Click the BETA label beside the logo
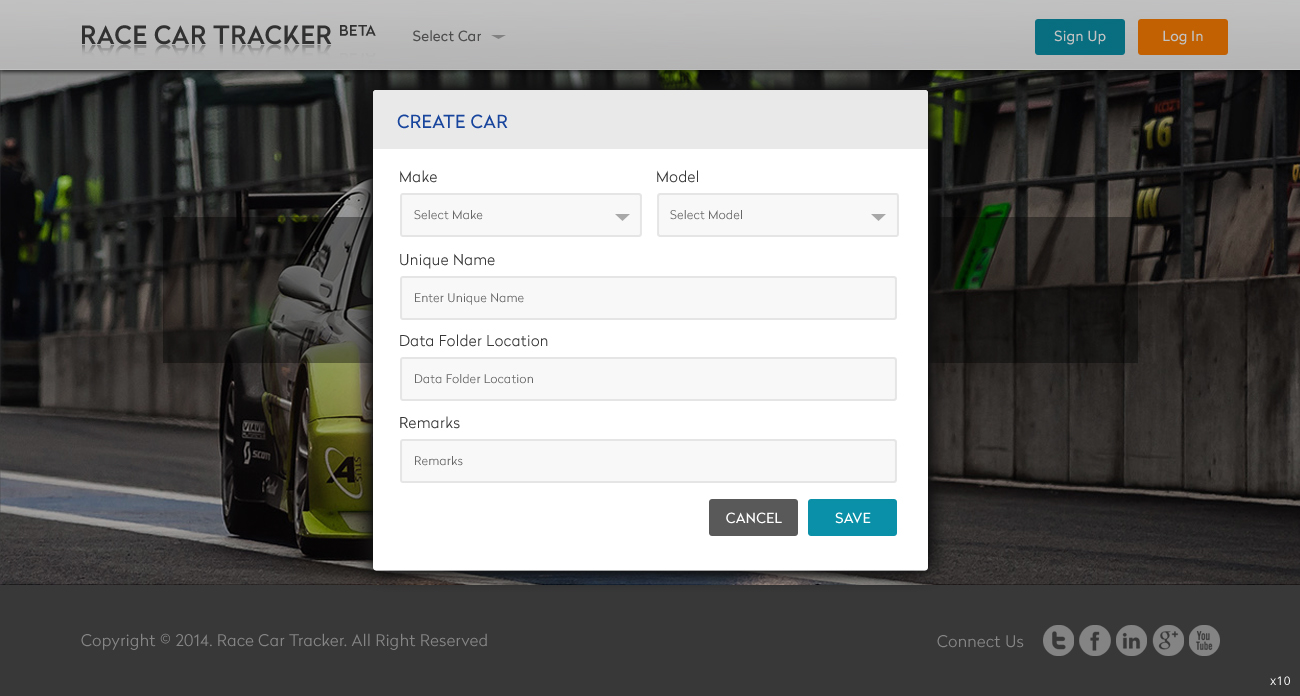1300x696 pixels. pyautogui.click(x=357, y=31)
